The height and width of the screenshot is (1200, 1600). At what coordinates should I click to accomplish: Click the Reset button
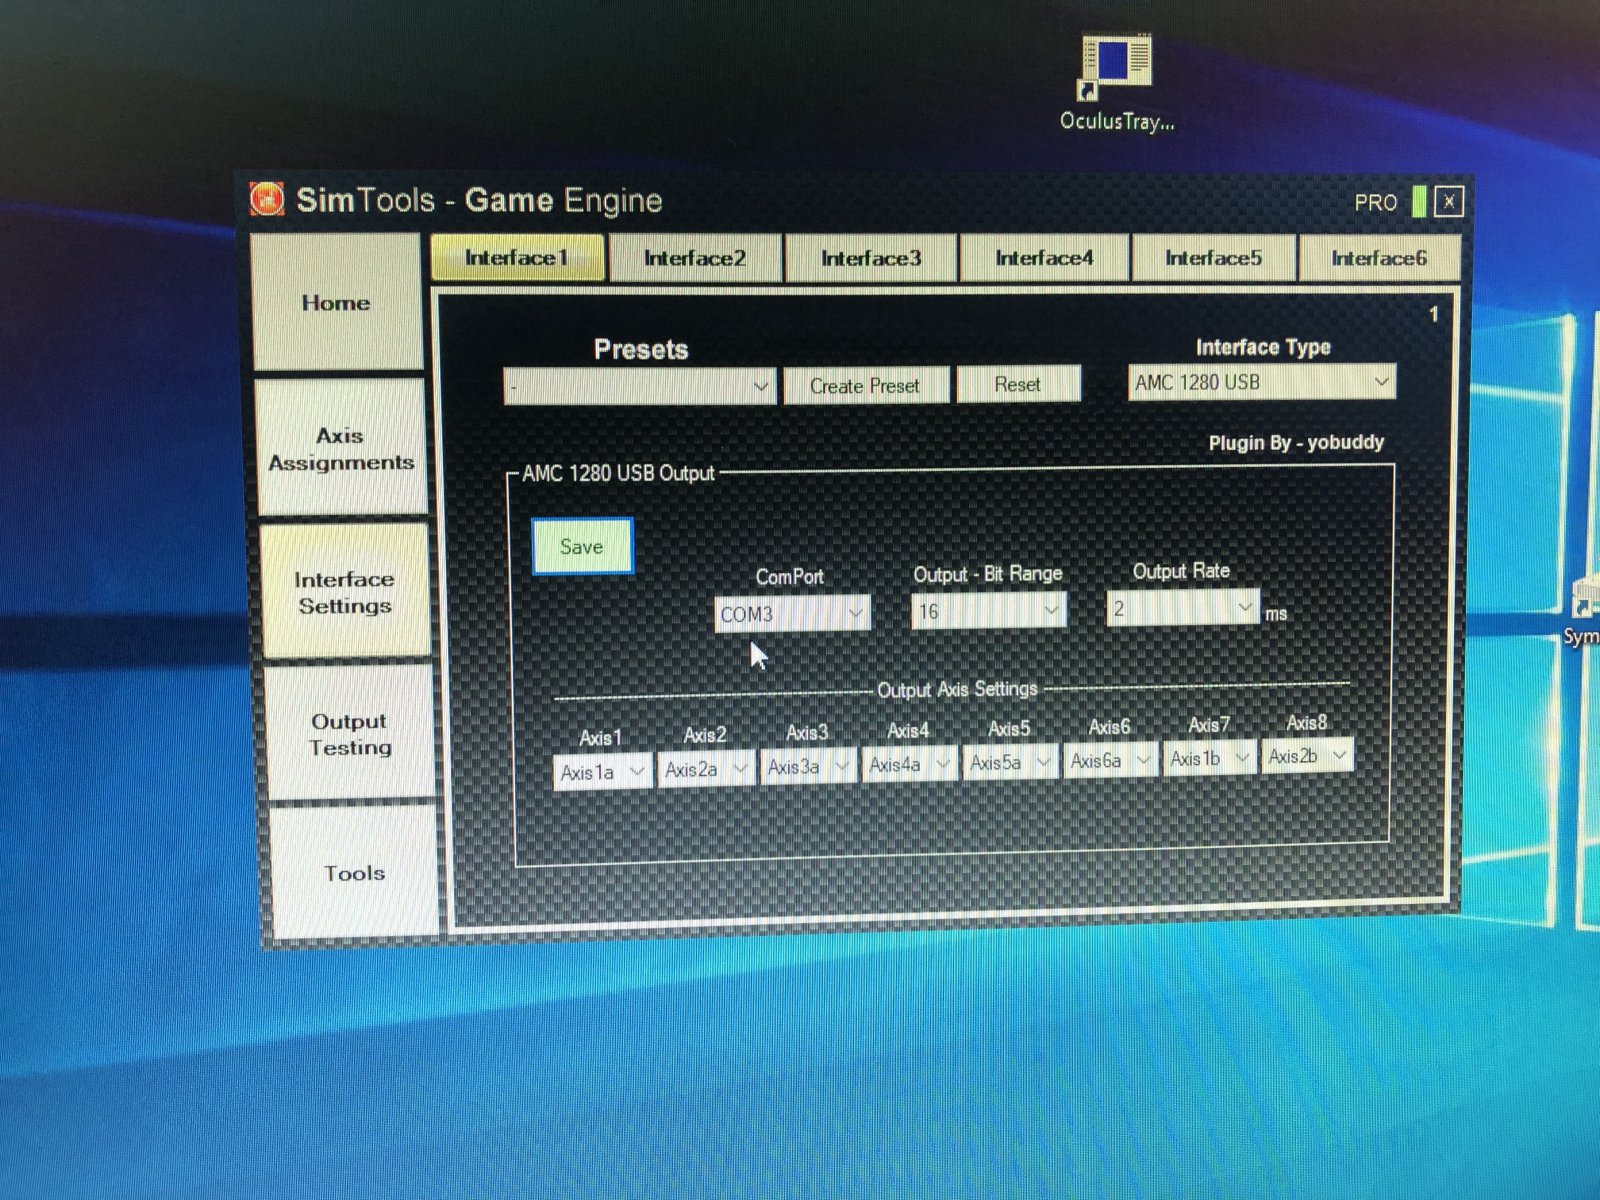(1018, 384)
